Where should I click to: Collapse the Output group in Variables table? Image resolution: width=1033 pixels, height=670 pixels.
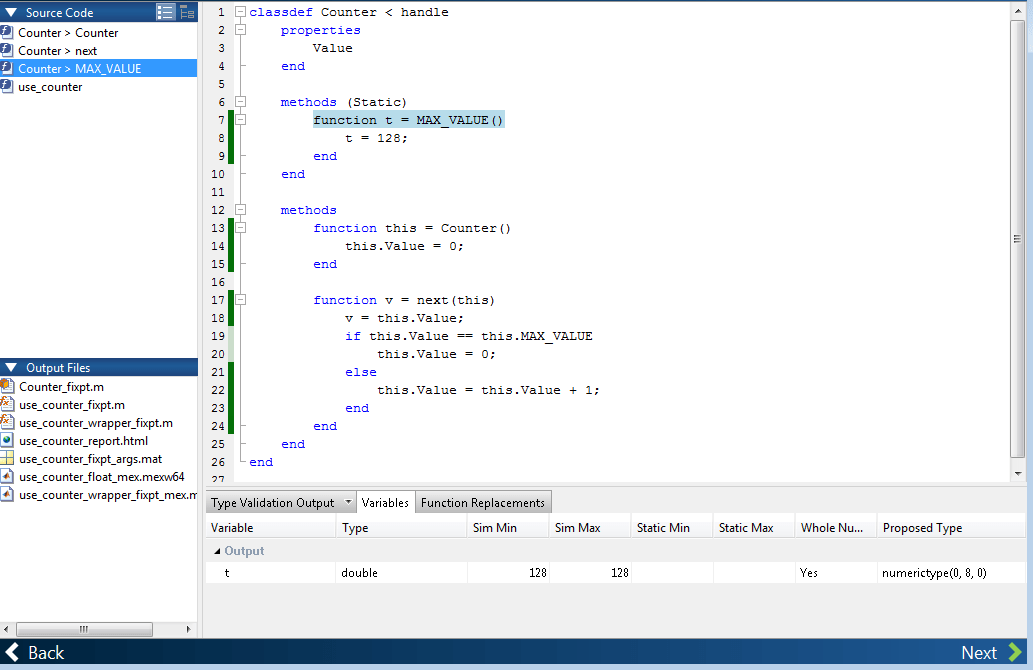217,552
